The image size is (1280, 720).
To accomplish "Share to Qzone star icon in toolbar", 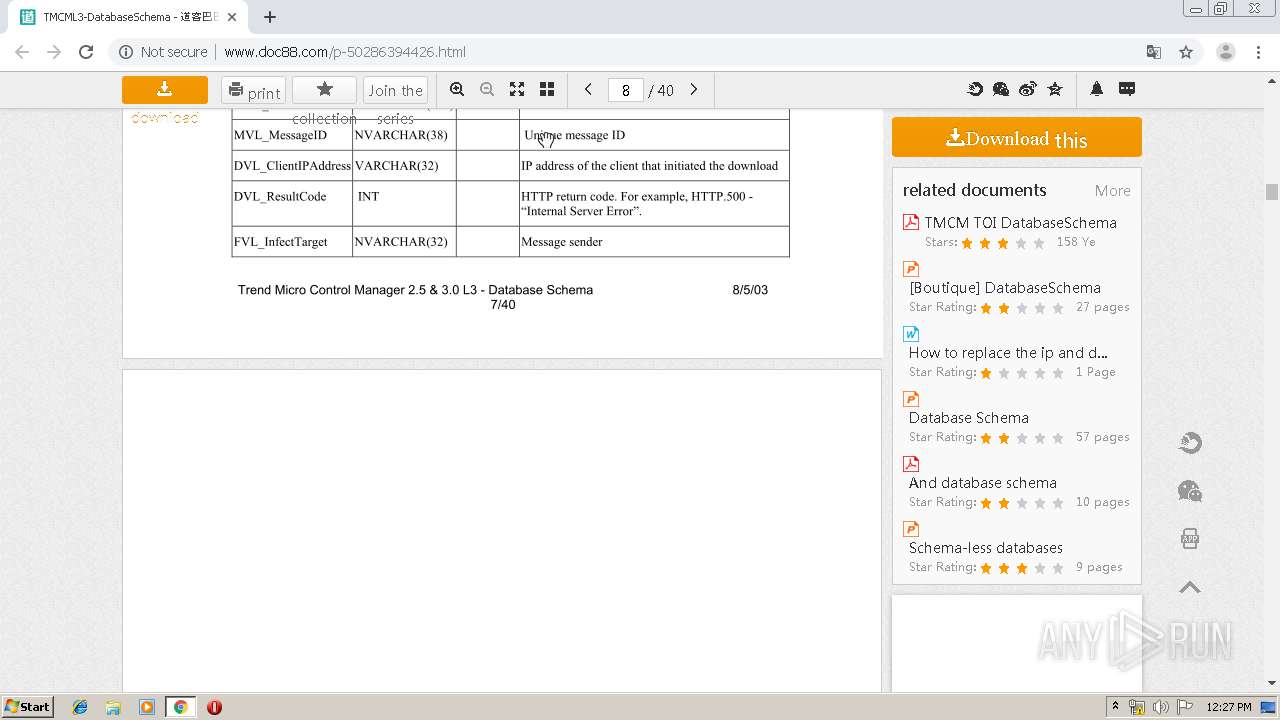I will click(x=1055, y=89).
